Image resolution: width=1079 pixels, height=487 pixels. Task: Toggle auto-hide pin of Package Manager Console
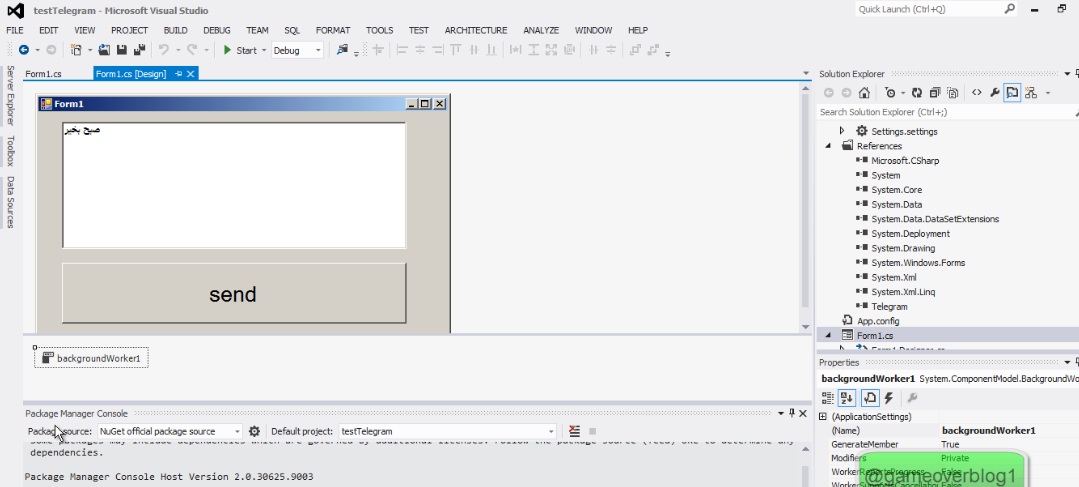[791, 413]
